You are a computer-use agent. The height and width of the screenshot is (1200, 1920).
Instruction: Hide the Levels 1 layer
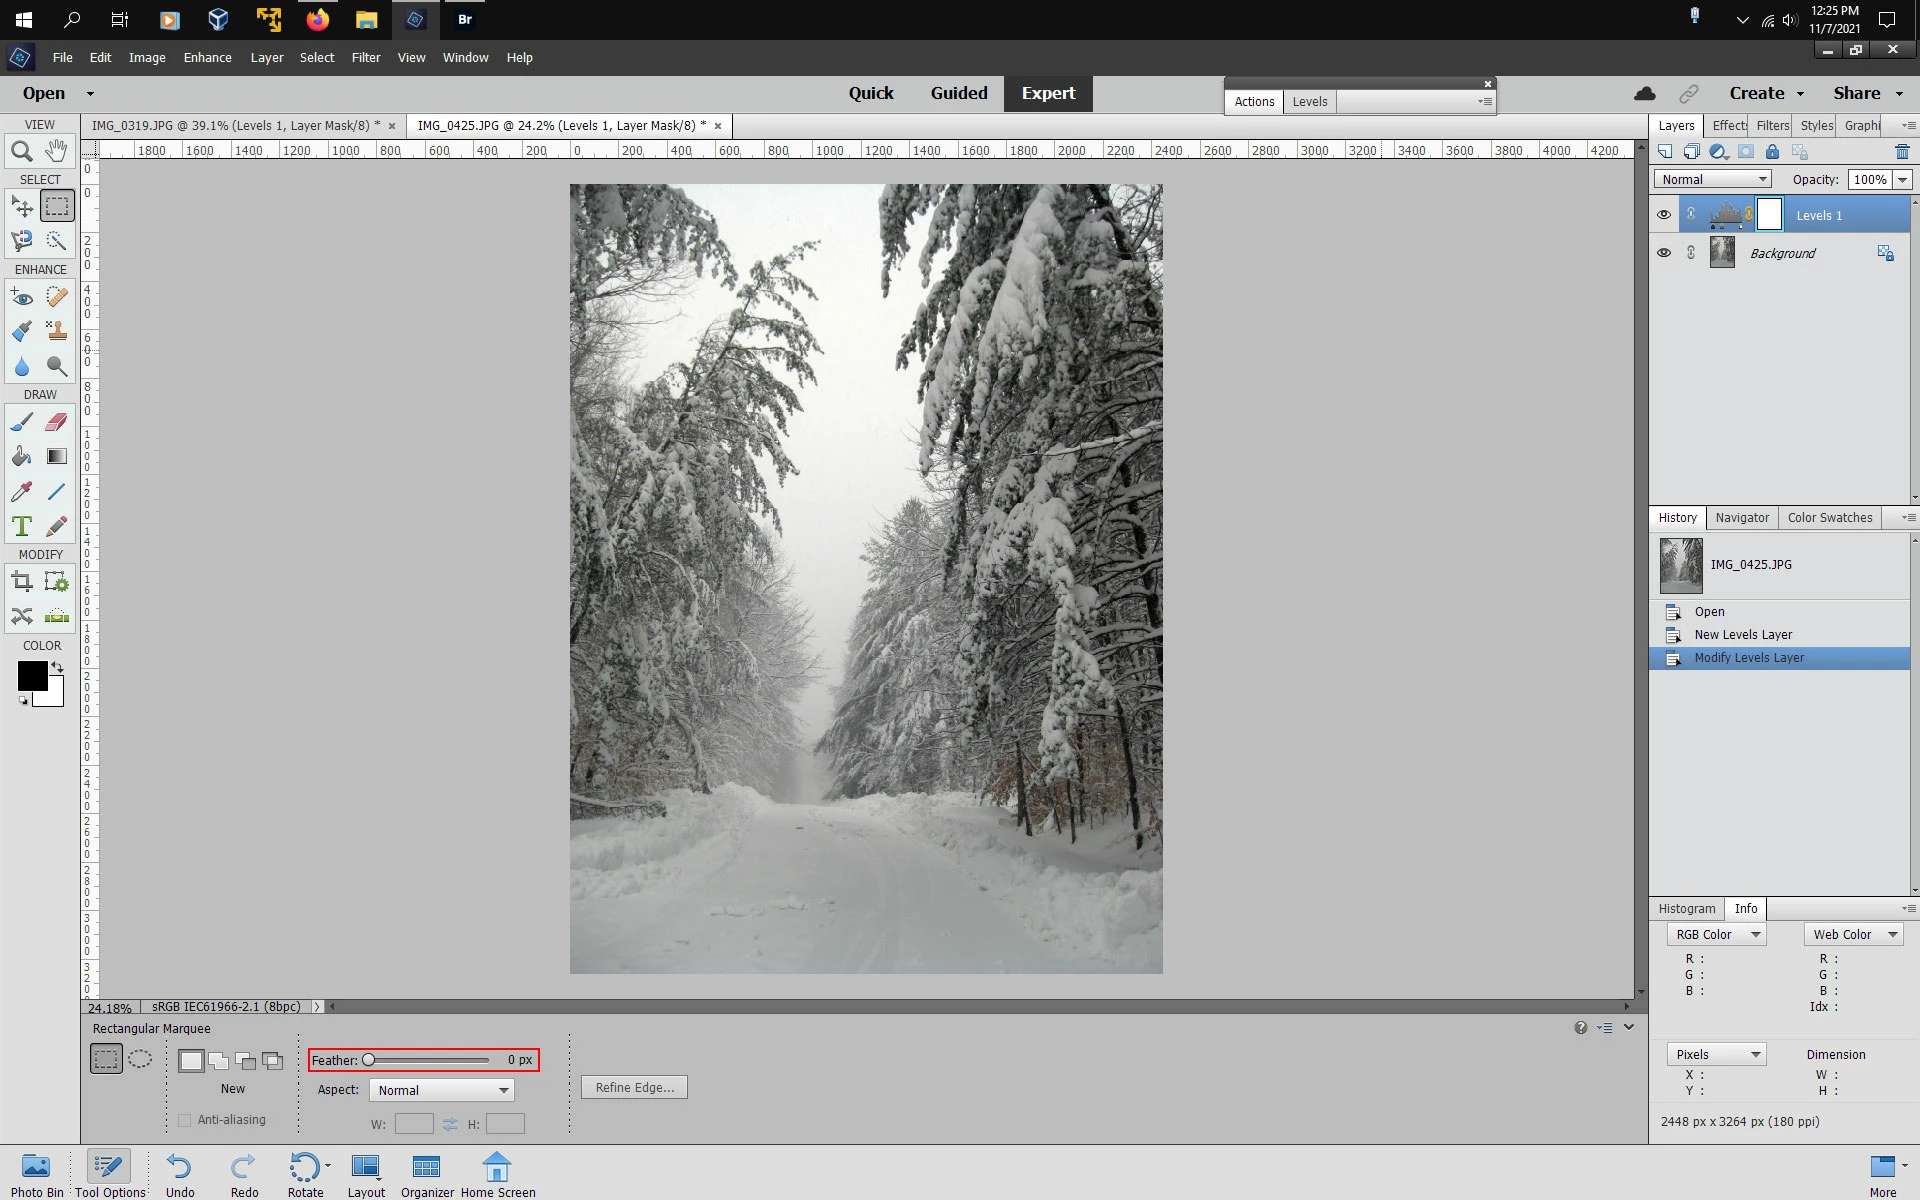pos(1664,215)
